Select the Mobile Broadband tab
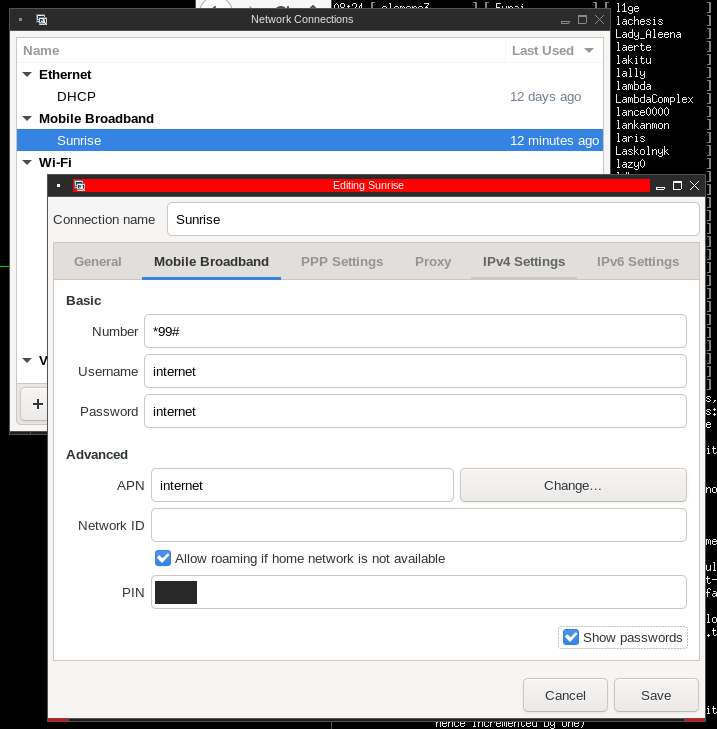Image resolution: width=717 pixels, height=729 pixels. (211, 262)
